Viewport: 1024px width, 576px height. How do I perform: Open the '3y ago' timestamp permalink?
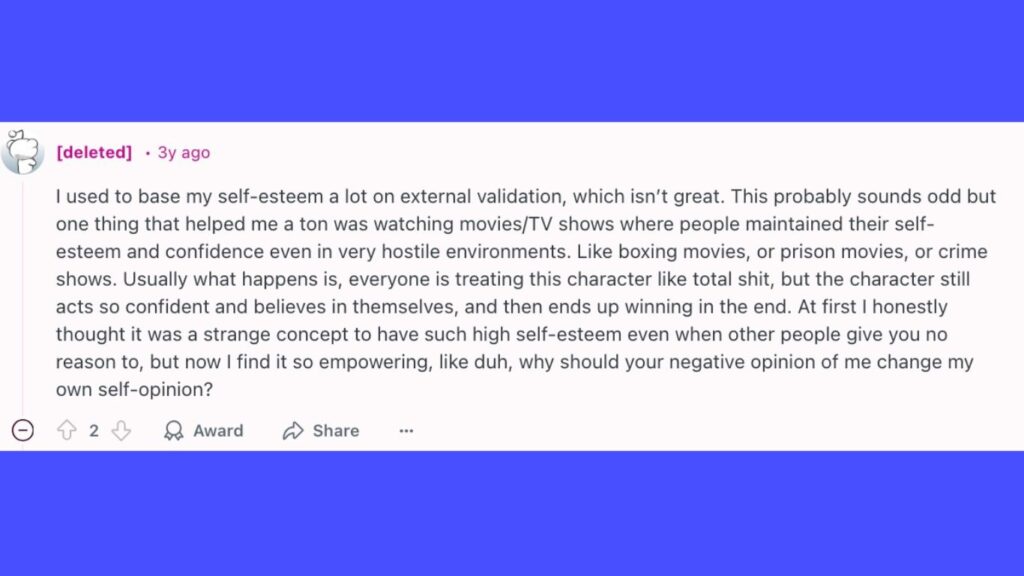coord(184,153)
